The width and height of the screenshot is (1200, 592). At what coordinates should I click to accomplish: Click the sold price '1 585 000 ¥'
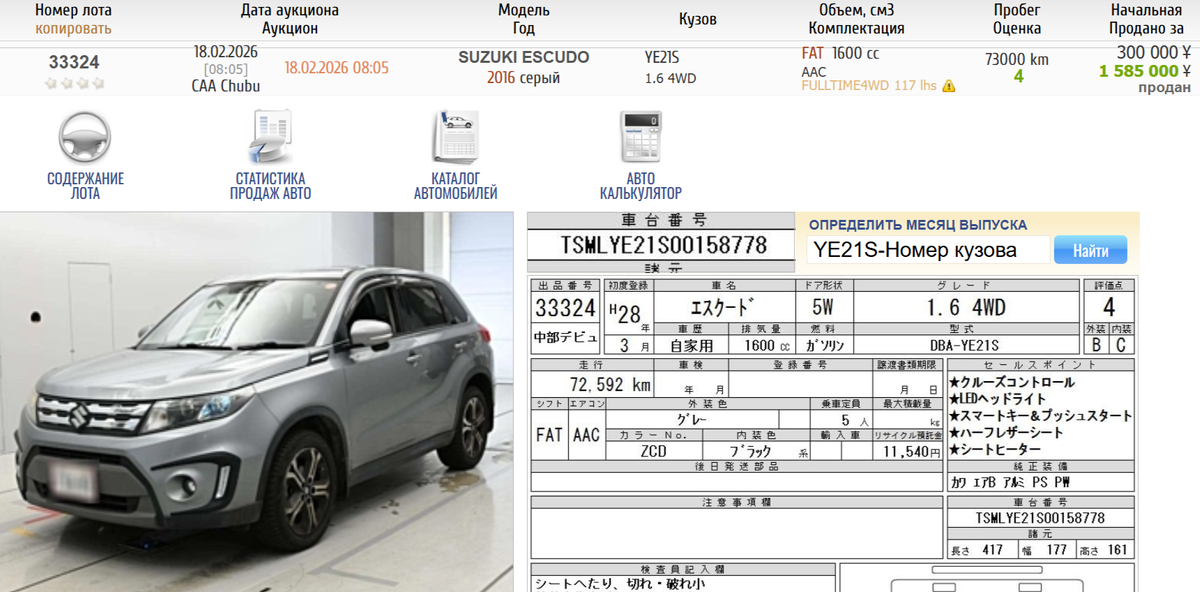1145,71
